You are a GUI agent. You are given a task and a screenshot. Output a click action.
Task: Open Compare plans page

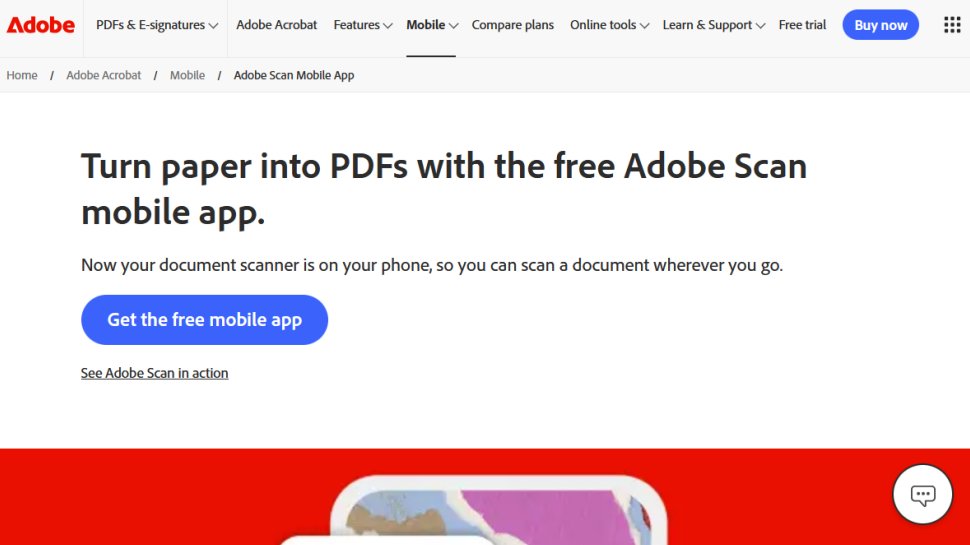[x=512, y=25]
